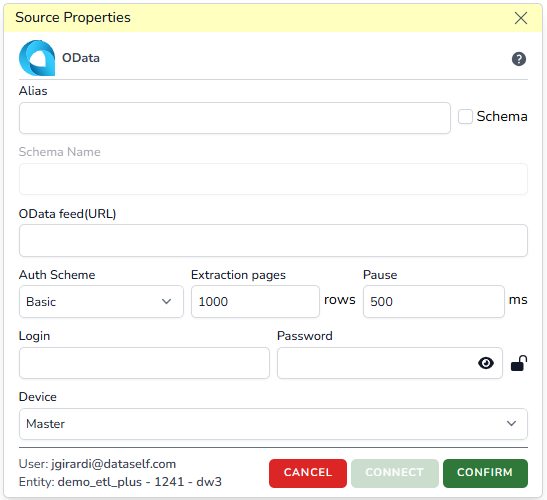The height and width of the screenshot is (500, 547).
Task: Show password with the eye icon
Action: click(x=486, y=363)
